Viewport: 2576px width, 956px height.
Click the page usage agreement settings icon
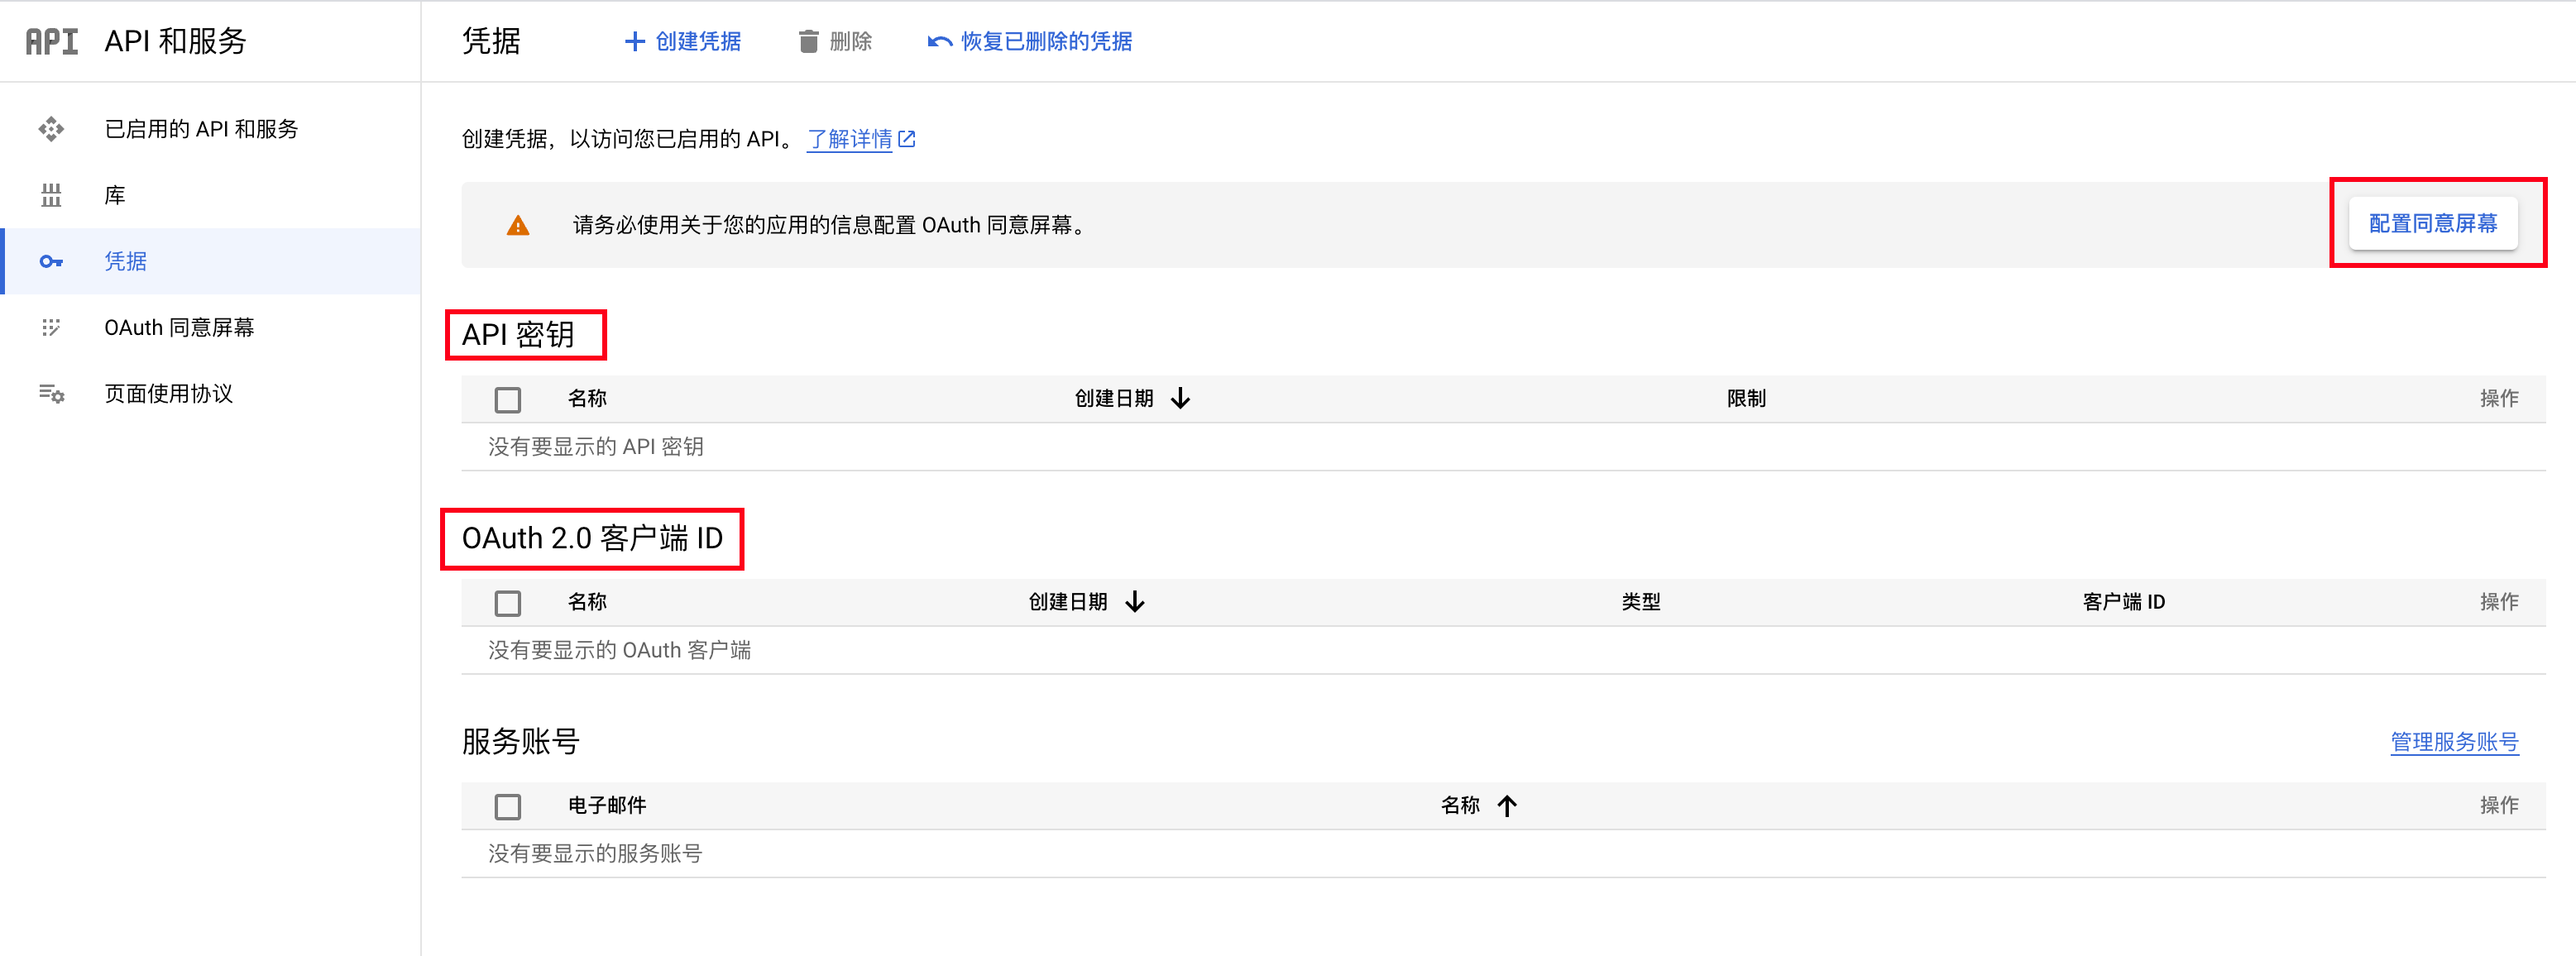(x=52, y=394)
